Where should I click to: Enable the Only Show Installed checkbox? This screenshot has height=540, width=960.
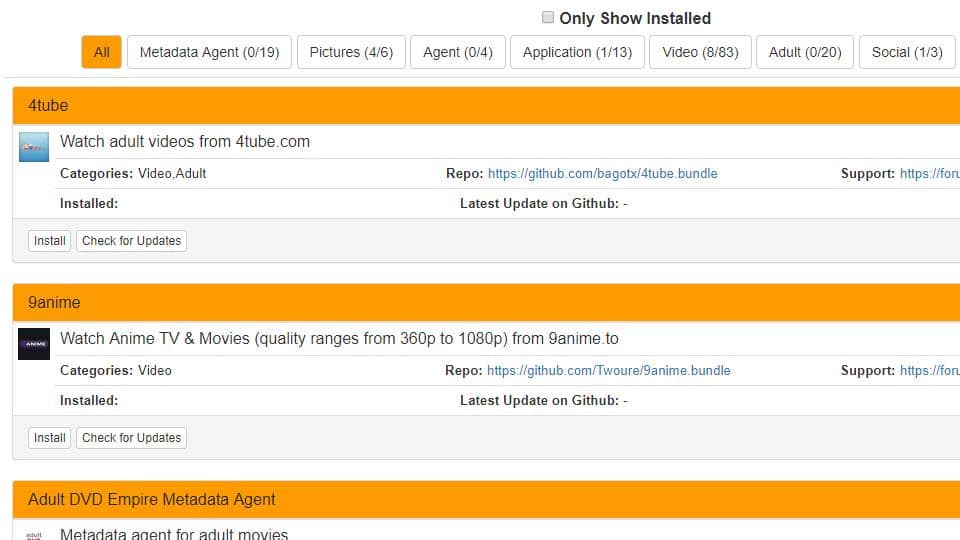547,17
